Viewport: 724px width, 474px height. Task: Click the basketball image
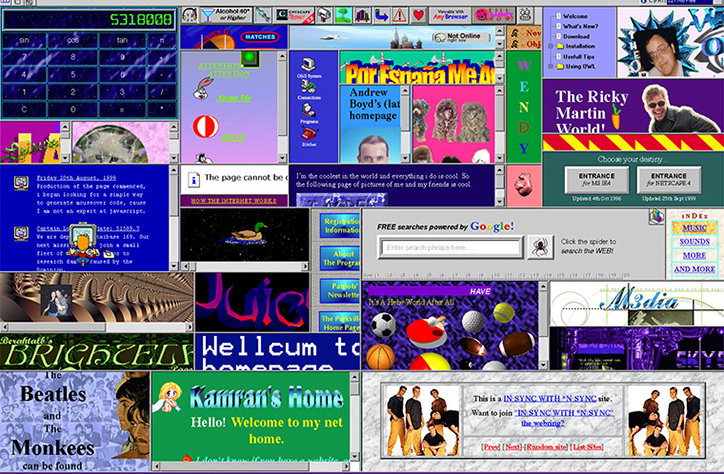tap(380, 357)
